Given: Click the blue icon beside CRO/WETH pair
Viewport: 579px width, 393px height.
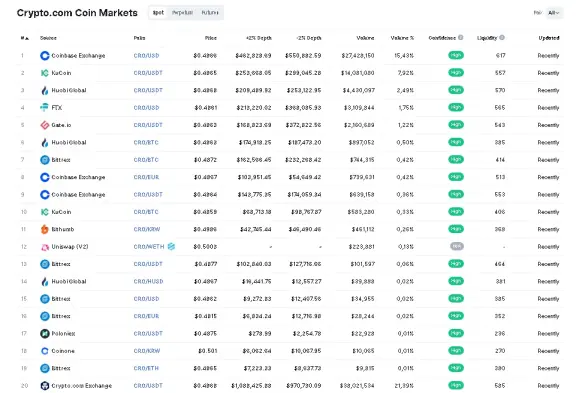Looking at the screenshot, I should [171, 246].
